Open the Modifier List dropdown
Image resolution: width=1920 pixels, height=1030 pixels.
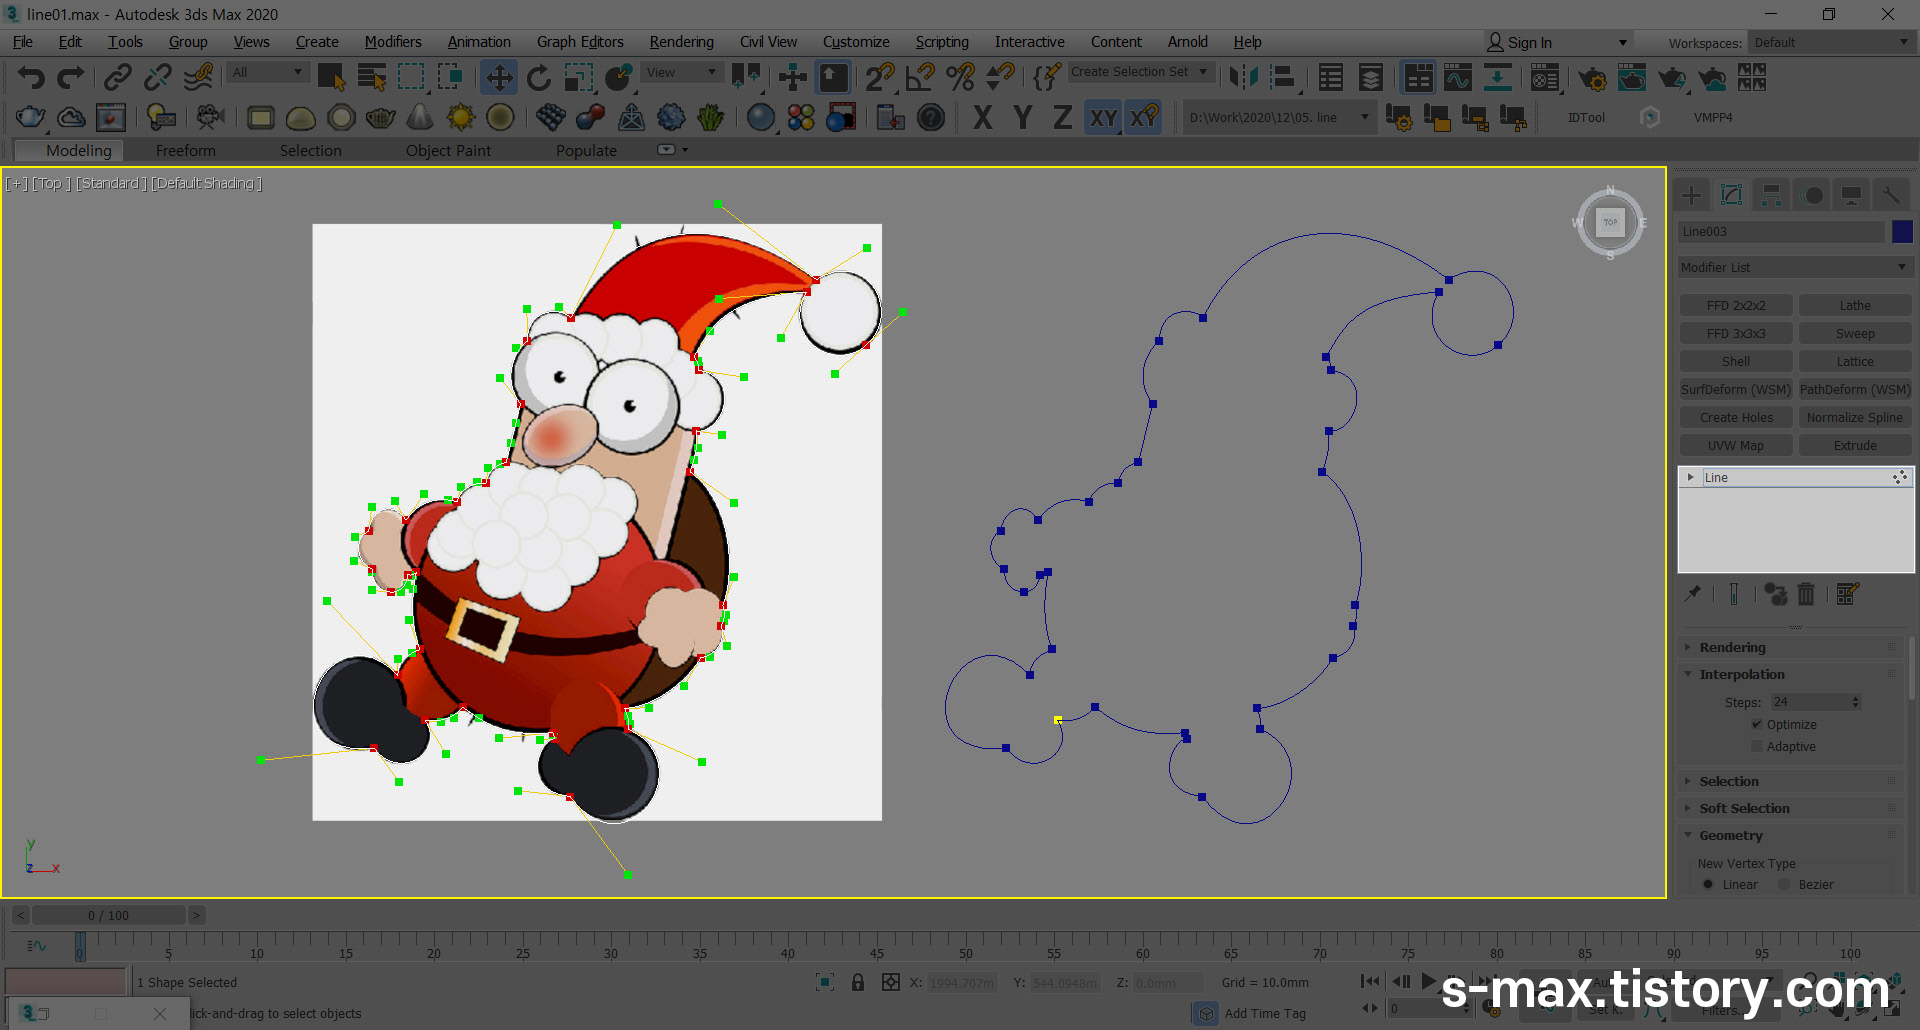tap(1795, 267)
